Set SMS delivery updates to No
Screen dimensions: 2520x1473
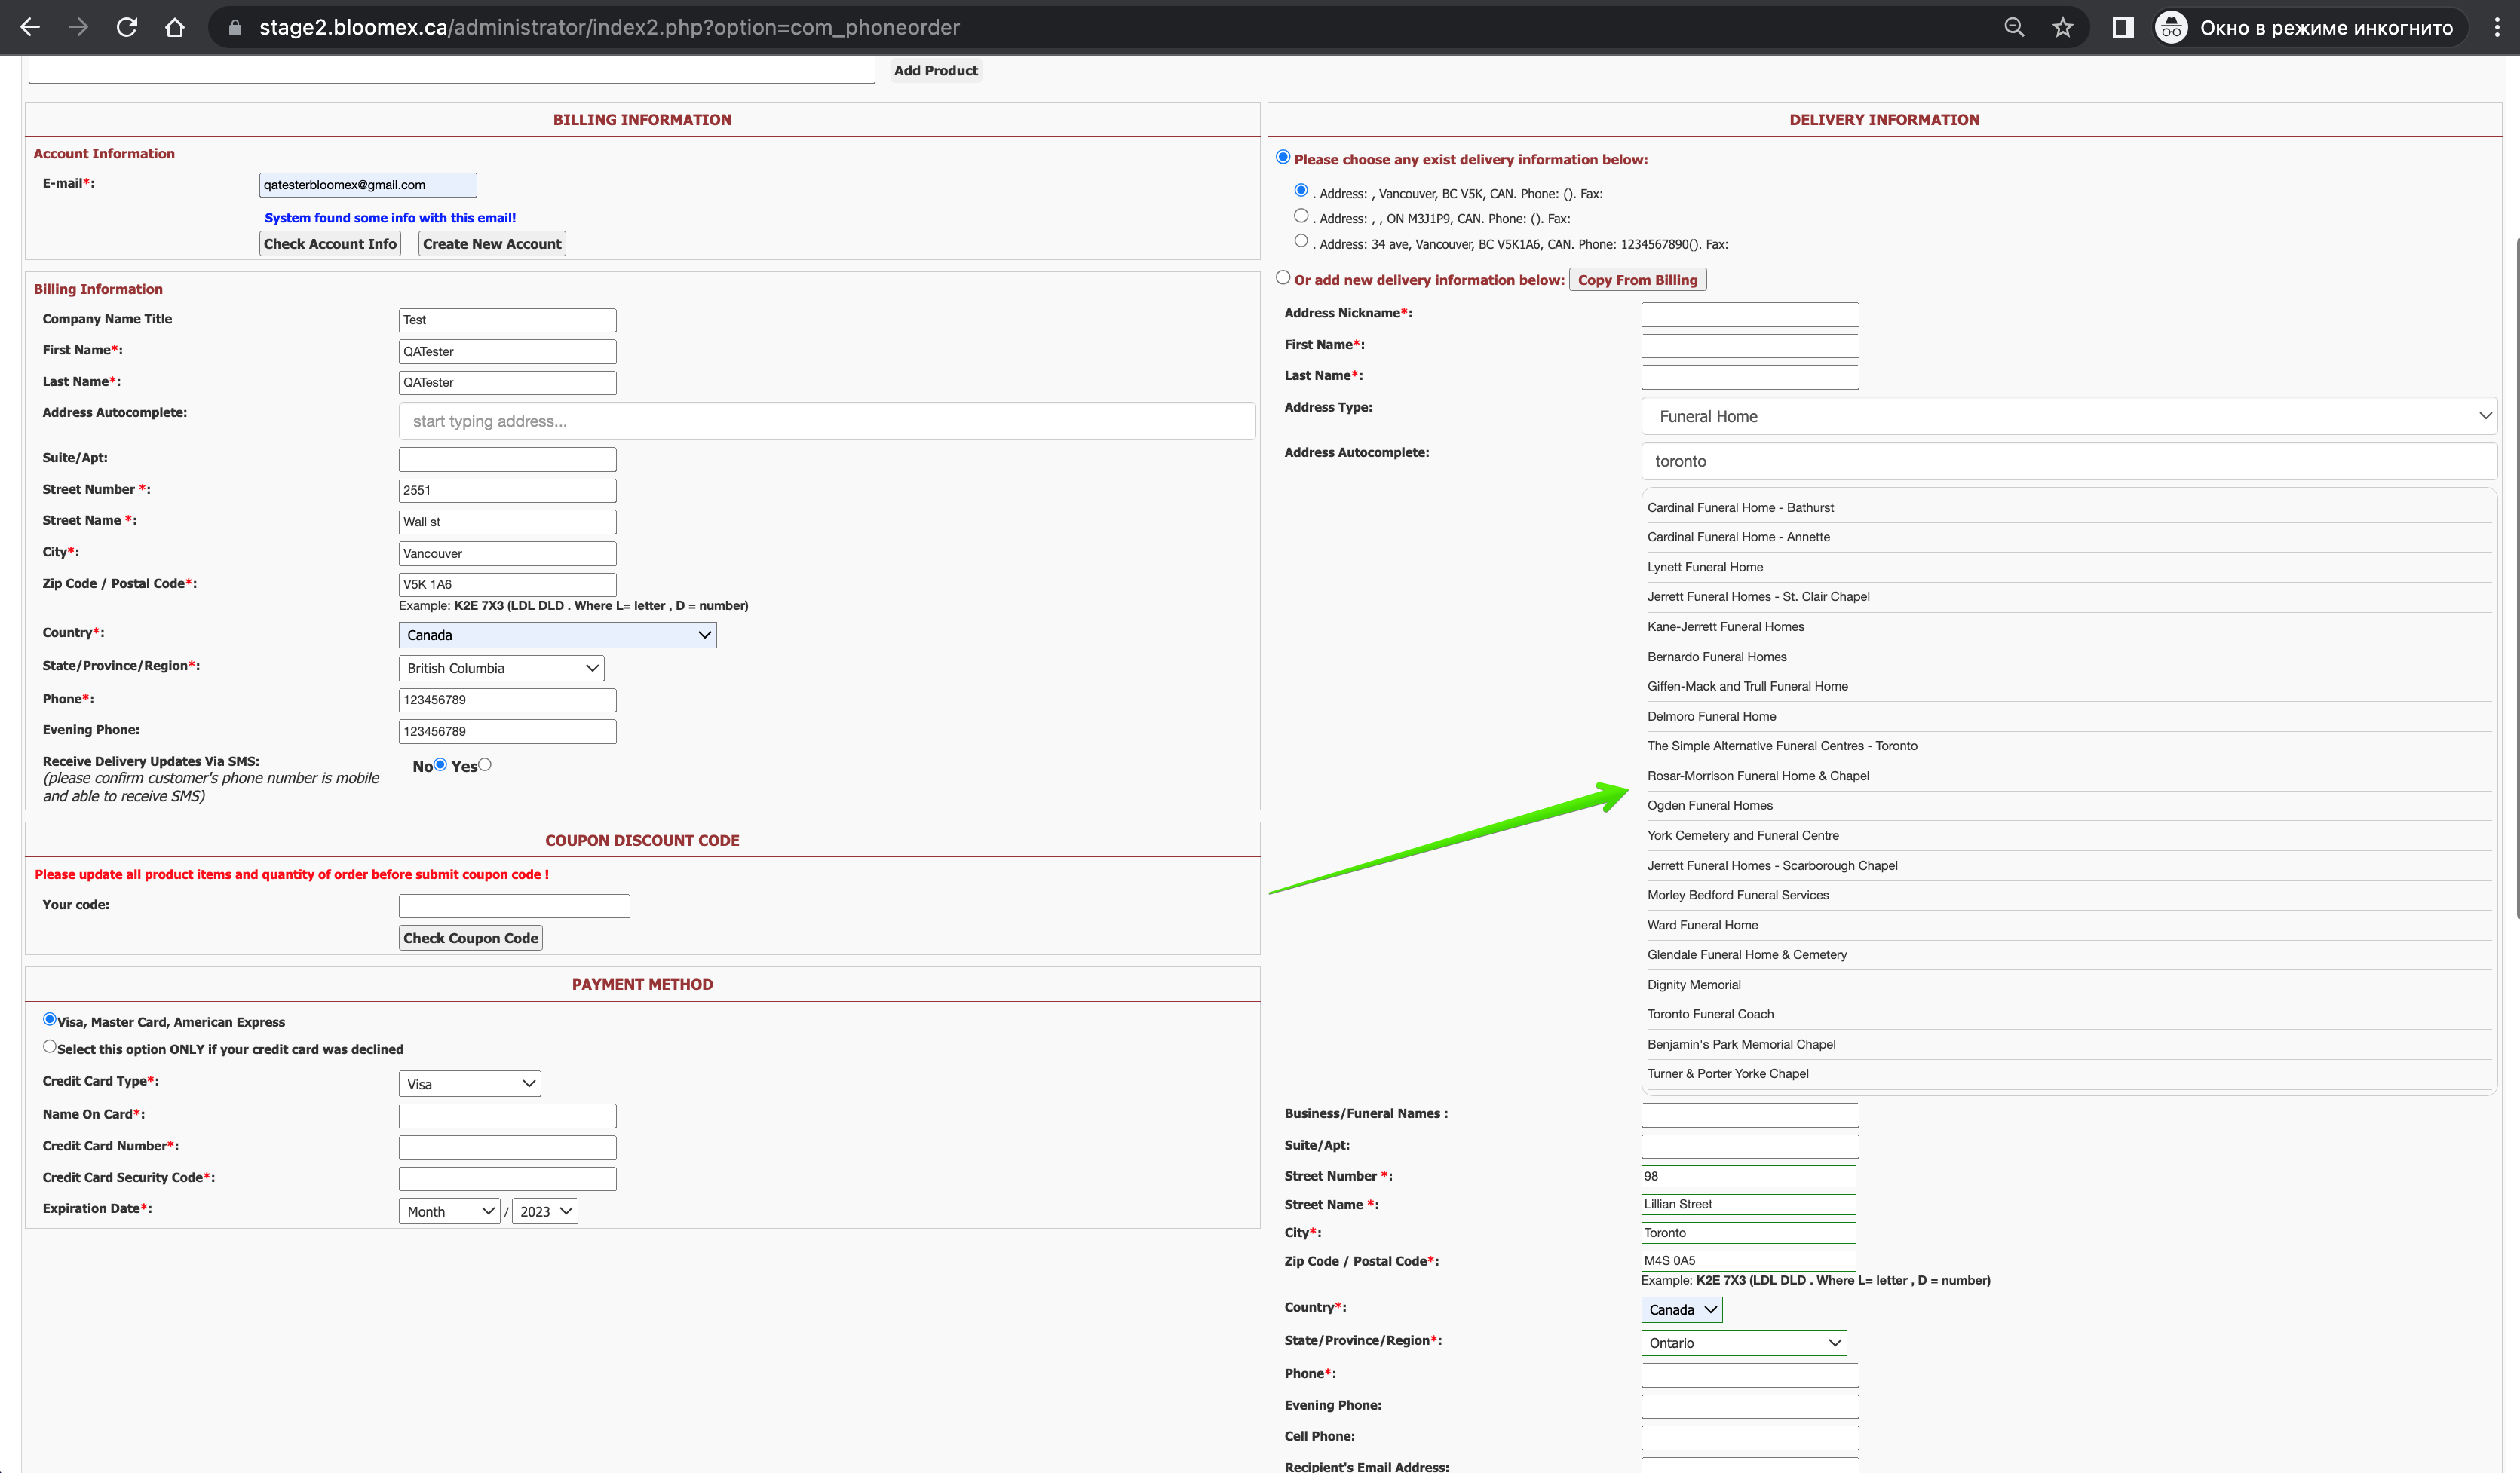click(440, 765)
